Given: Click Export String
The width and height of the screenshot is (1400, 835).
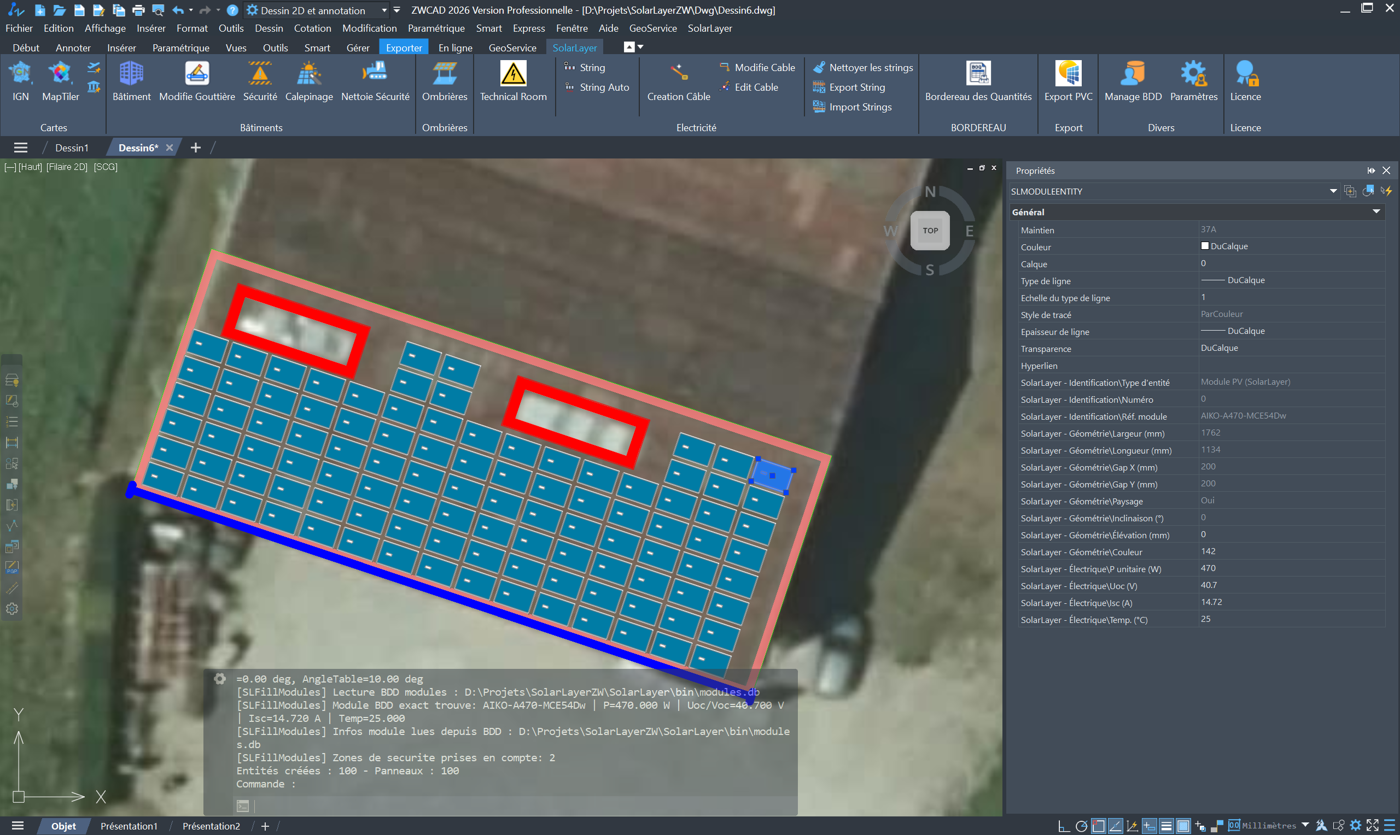Looking at the screenshot, I should pyautogui.click(x=849, y=87).
